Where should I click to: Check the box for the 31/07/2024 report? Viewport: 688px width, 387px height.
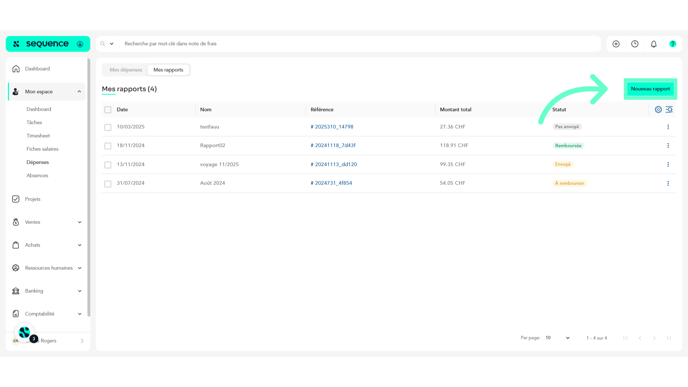[x=108, y=183]
